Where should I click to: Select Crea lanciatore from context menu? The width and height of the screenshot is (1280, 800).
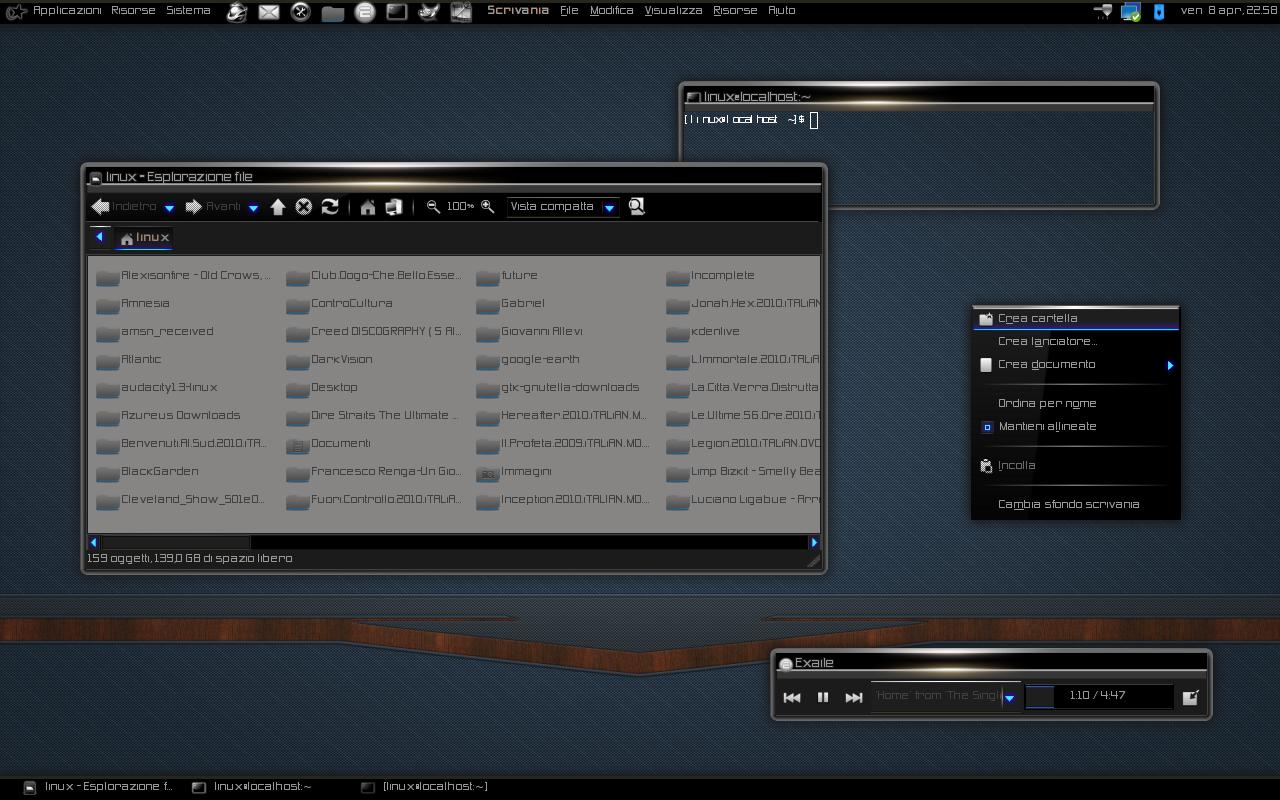1076,342
